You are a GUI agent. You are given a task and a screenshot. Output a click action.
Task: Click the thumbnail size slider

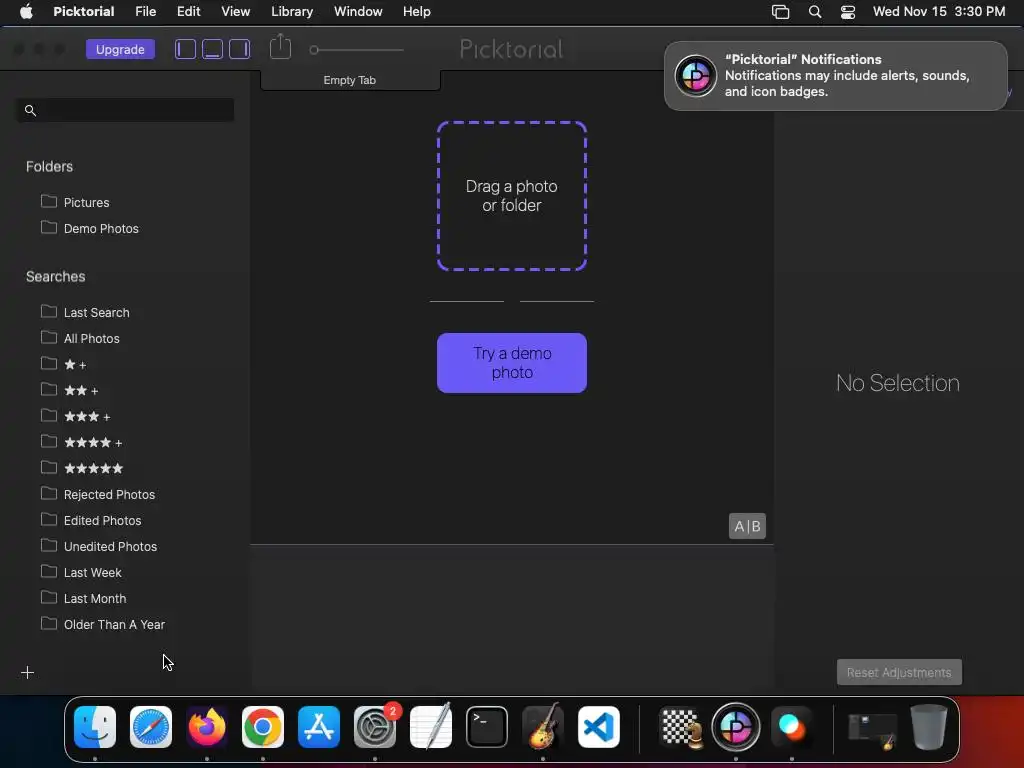pyautogui.click(x=357, y=50)
